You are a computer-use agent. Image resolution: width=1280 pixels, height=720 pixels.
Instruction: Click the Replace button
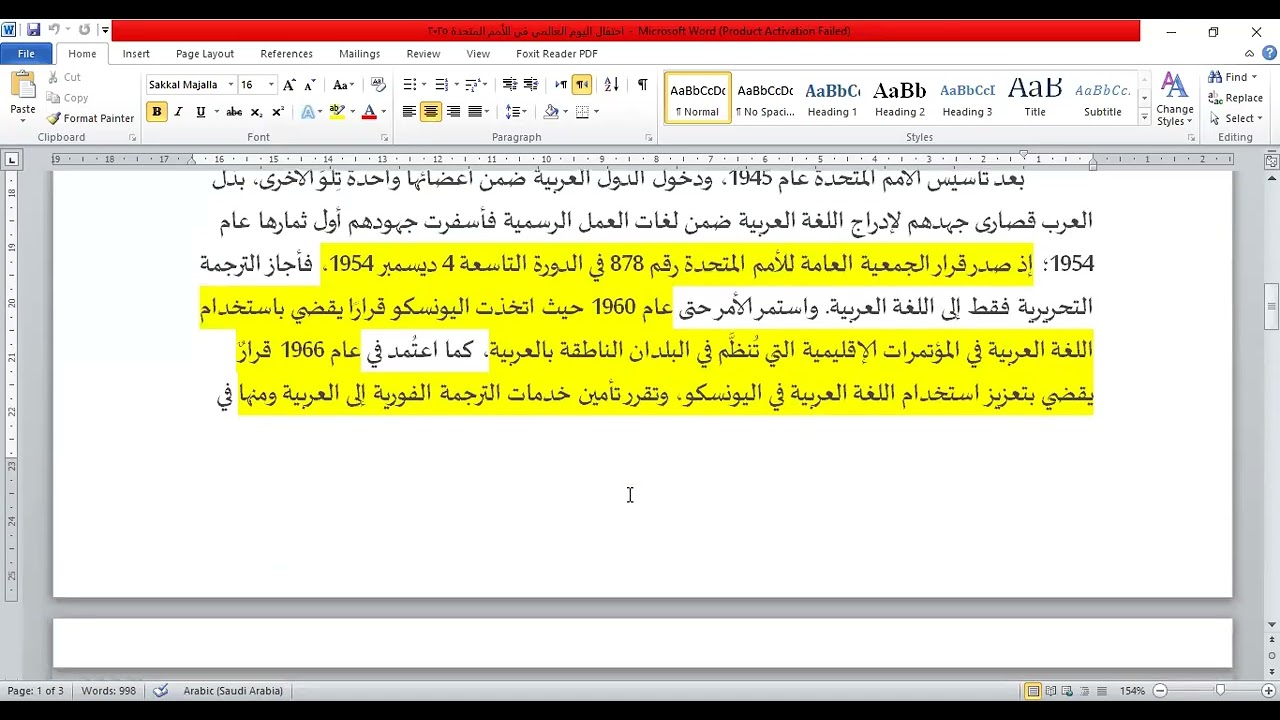click(x=1236, y=98)
